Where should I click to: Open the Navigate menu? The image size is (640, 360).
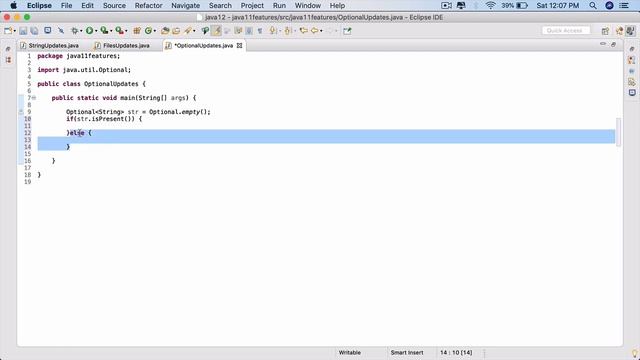[185, 6]
